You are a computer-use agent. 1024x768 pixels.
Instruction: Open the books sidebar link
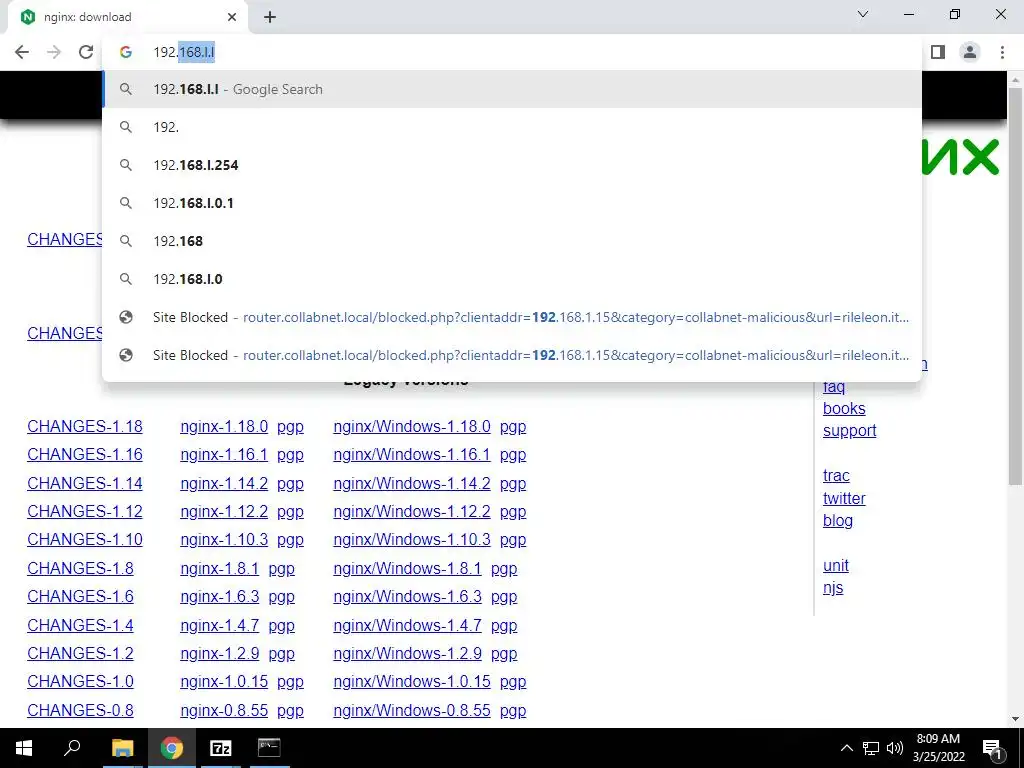click(844, 408)
